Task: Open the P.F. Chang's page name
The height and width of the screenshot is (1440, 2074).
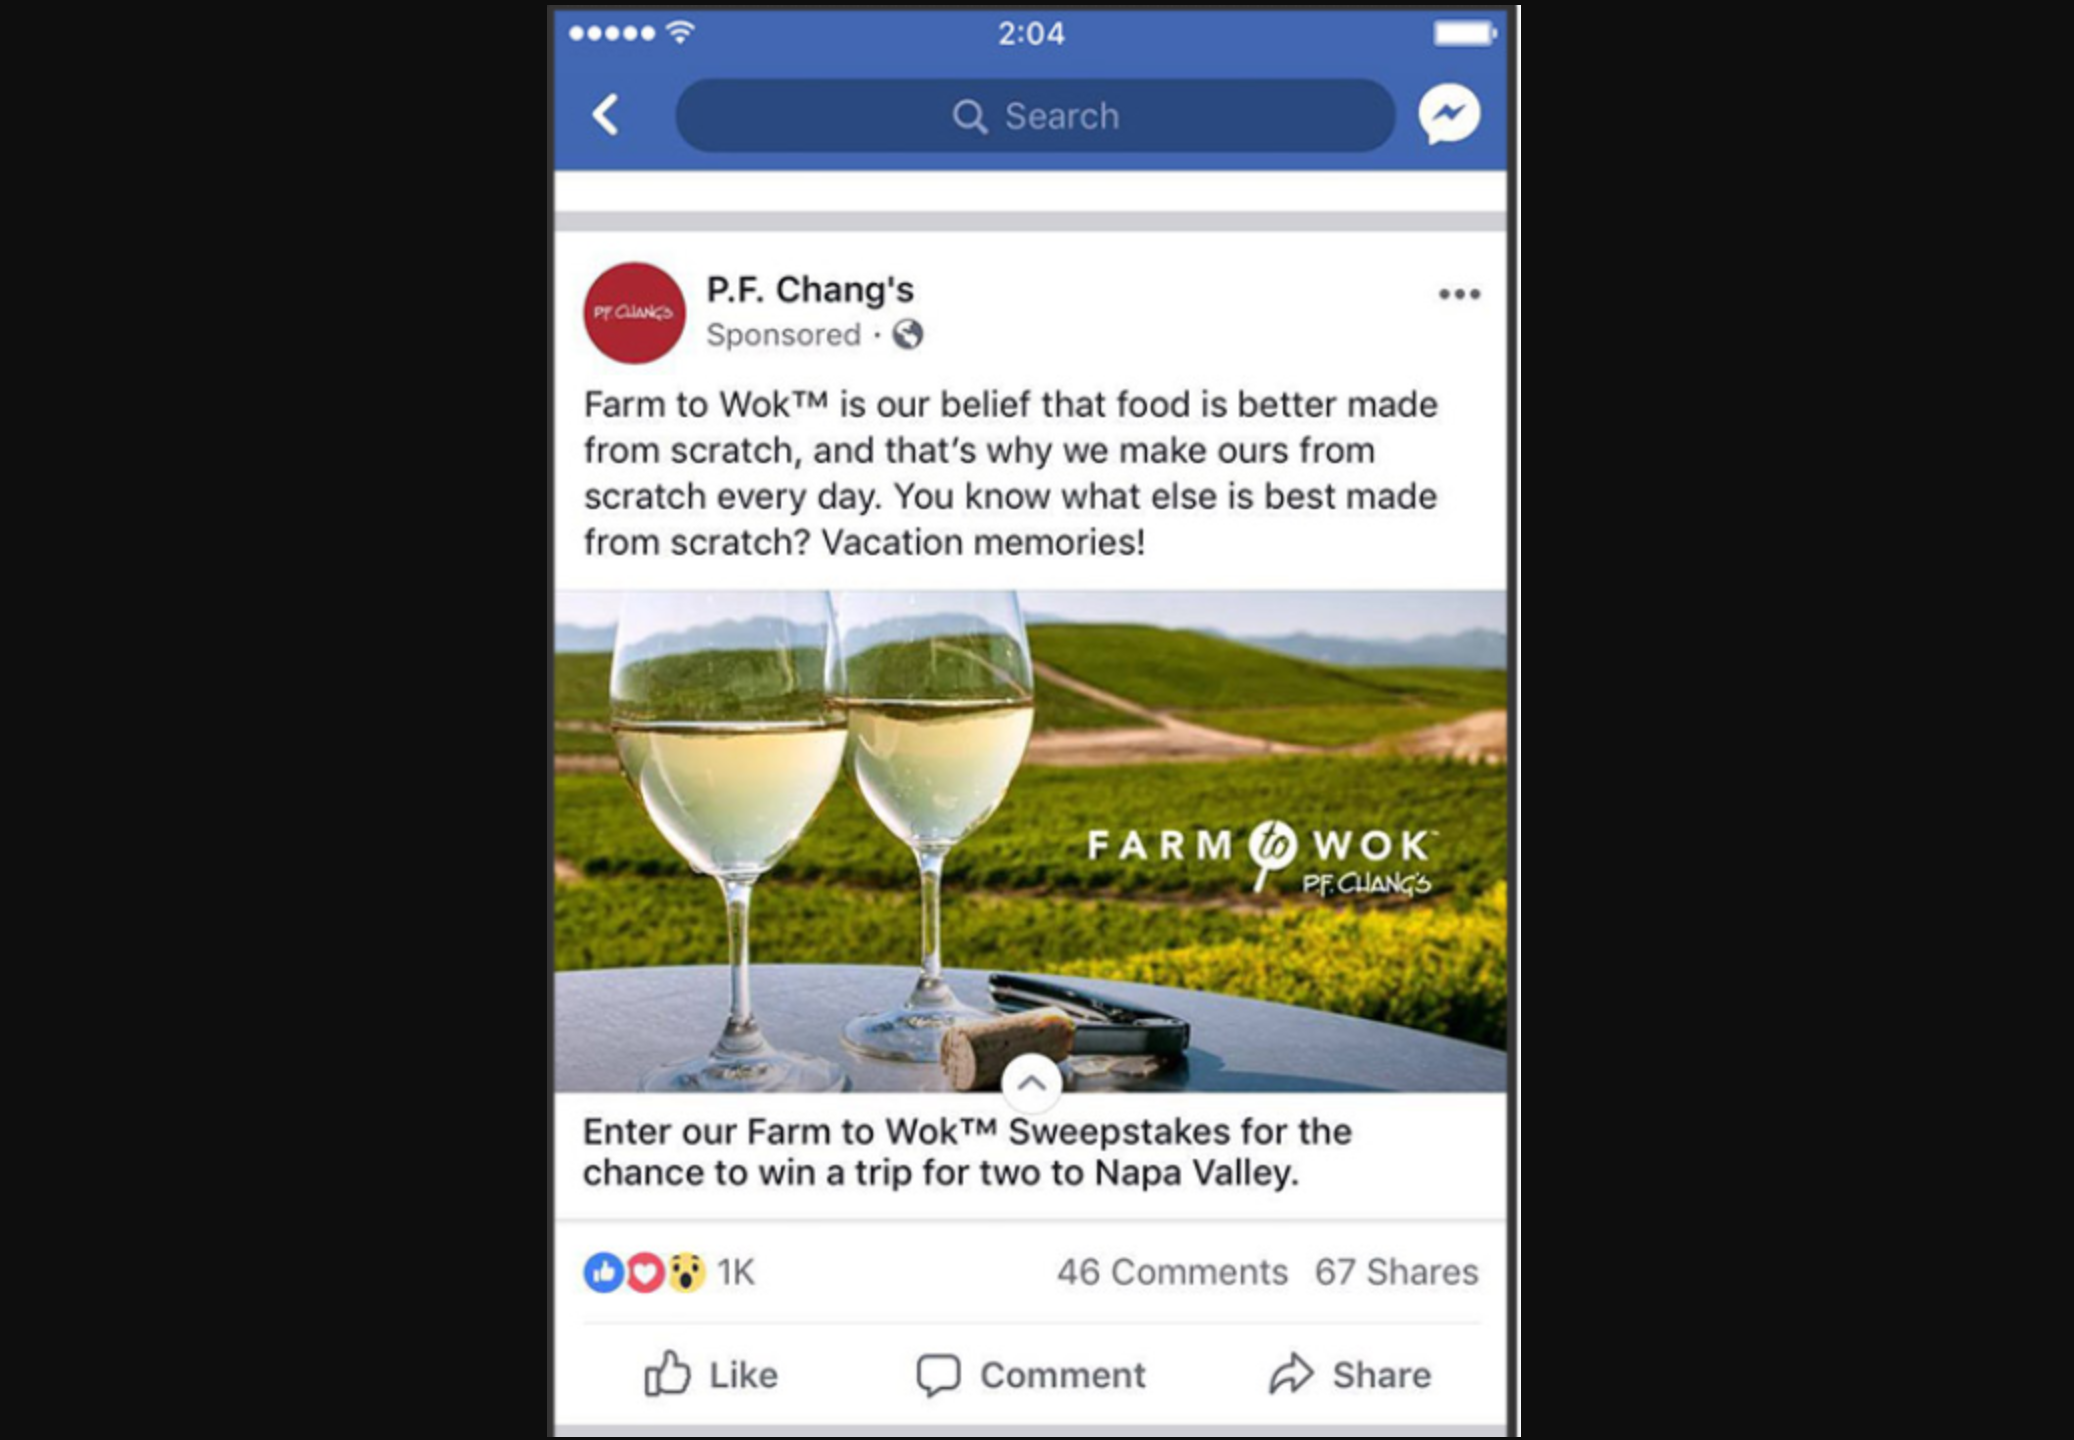Action: [x=810, y=290]
